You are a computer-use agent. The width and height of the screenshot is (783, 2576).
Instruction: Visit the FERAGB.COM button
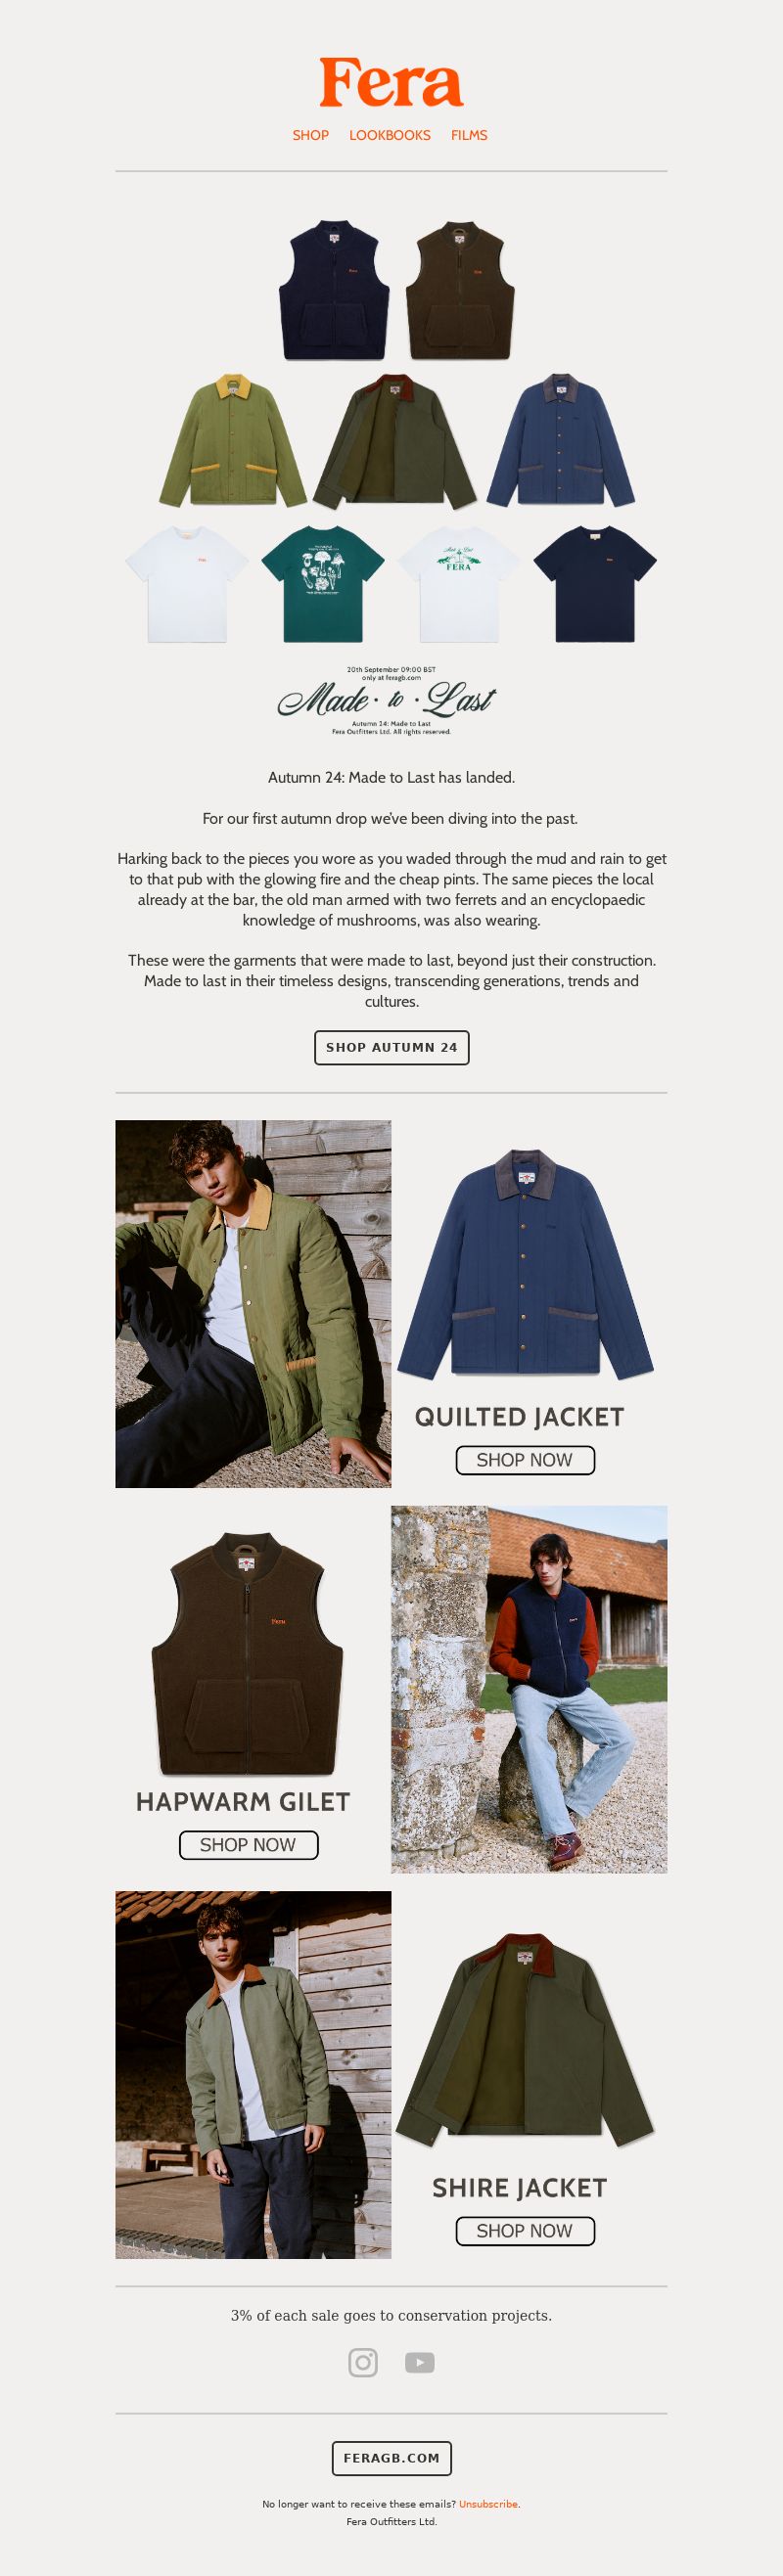392,2457
